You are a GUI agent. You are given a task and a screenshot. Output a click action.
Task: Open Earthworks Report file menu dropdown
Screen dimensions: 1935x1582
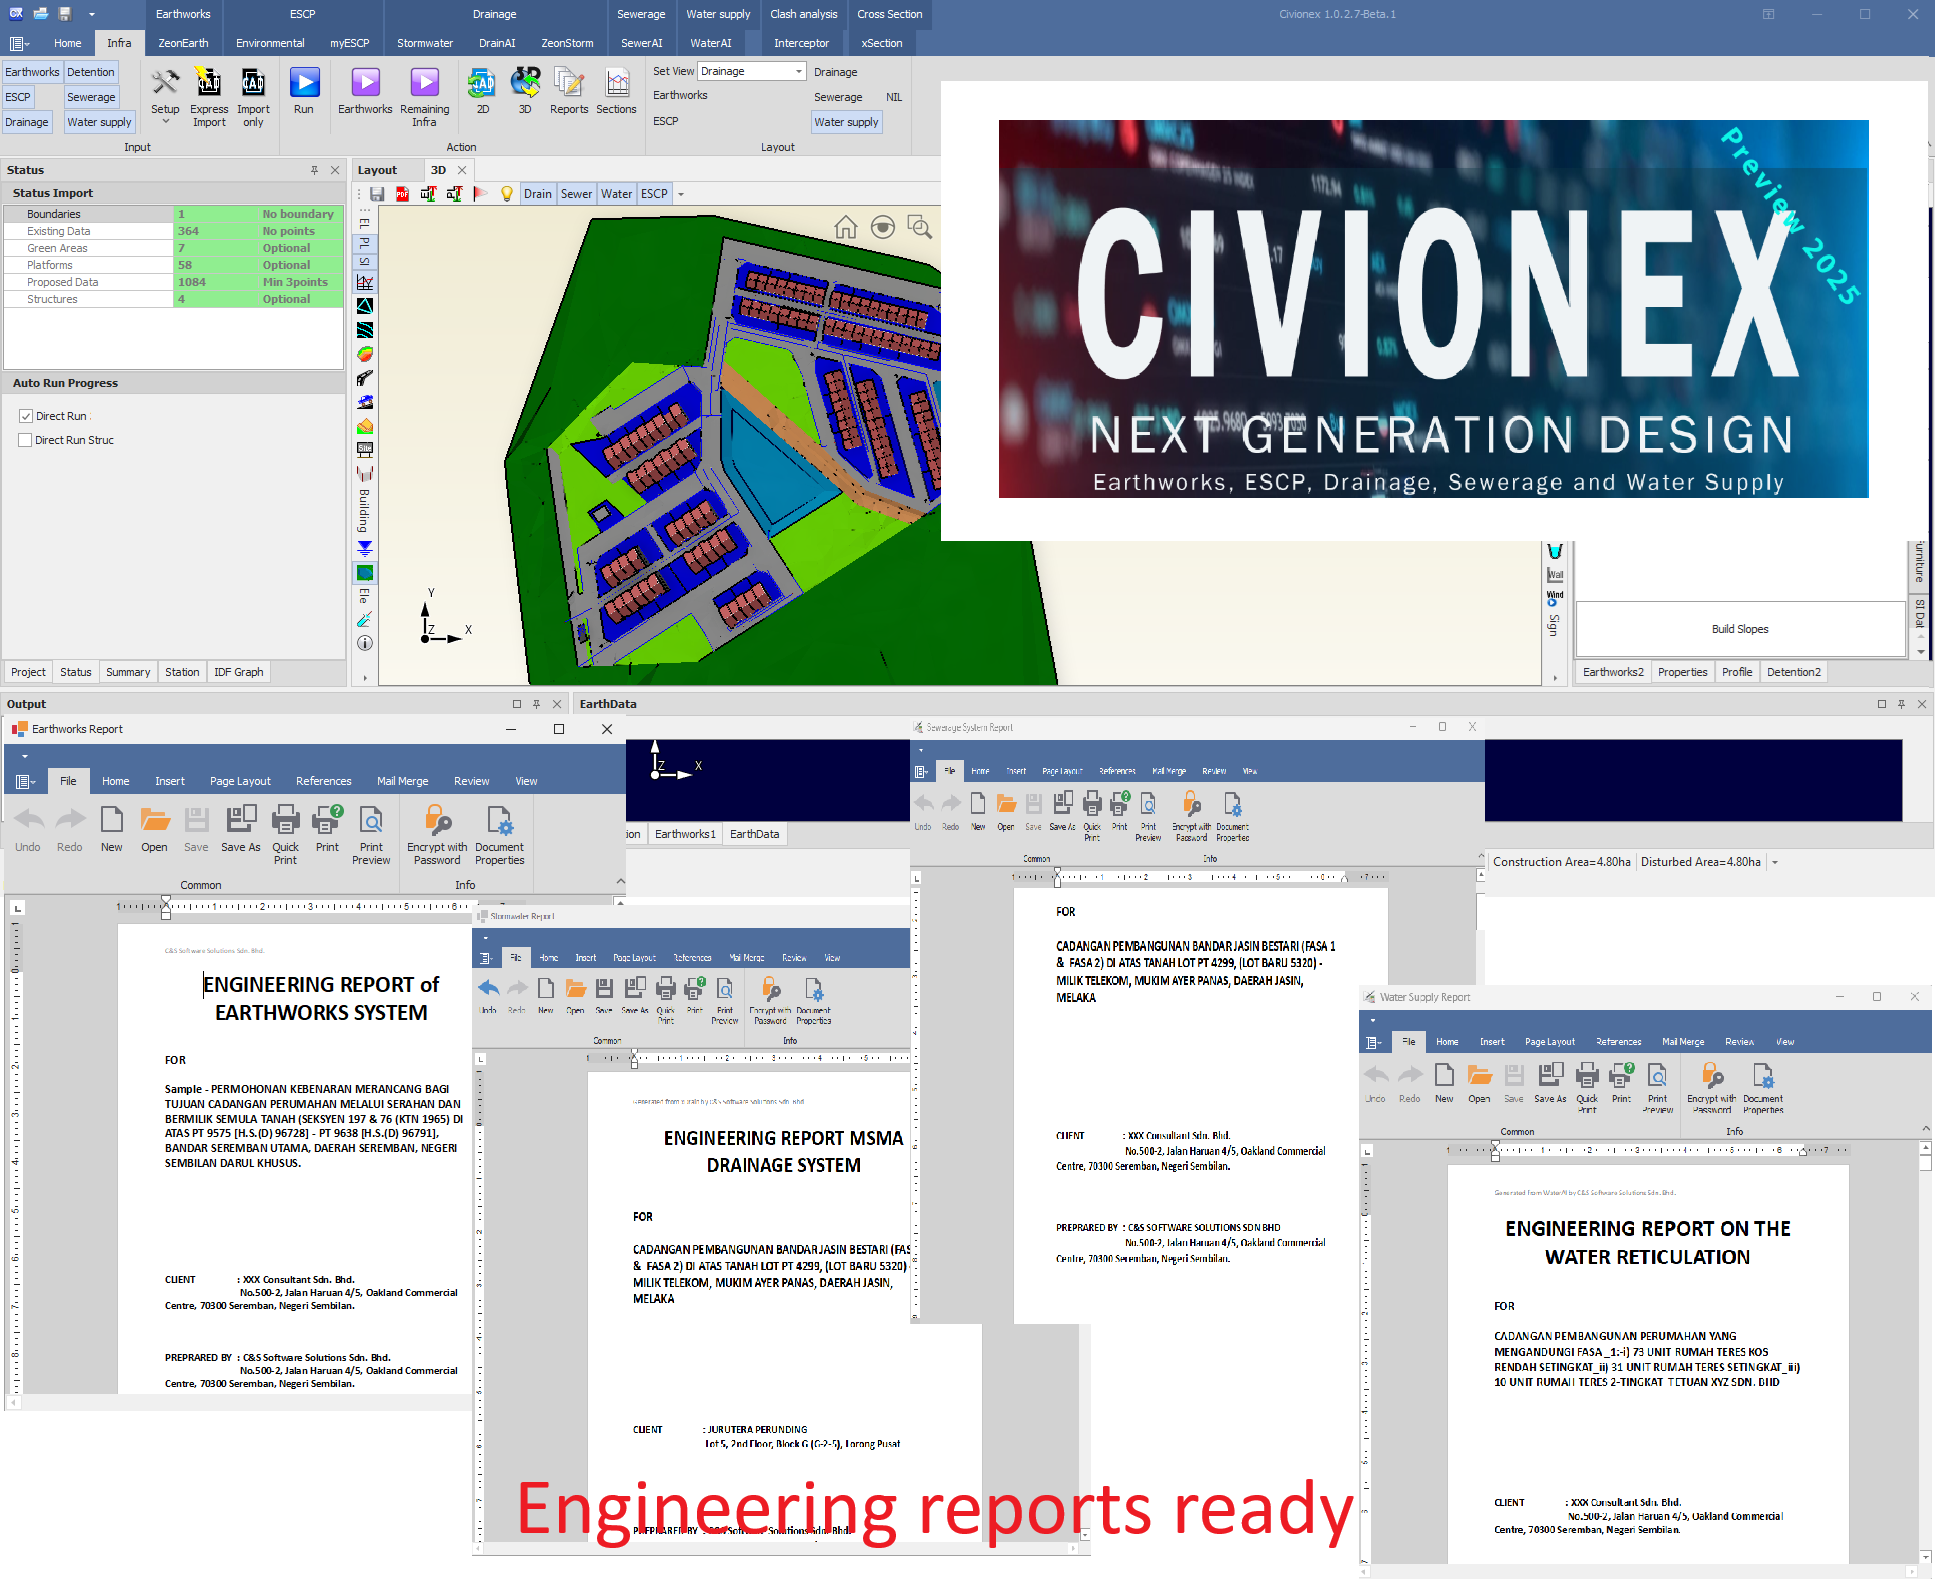point(26,781)
